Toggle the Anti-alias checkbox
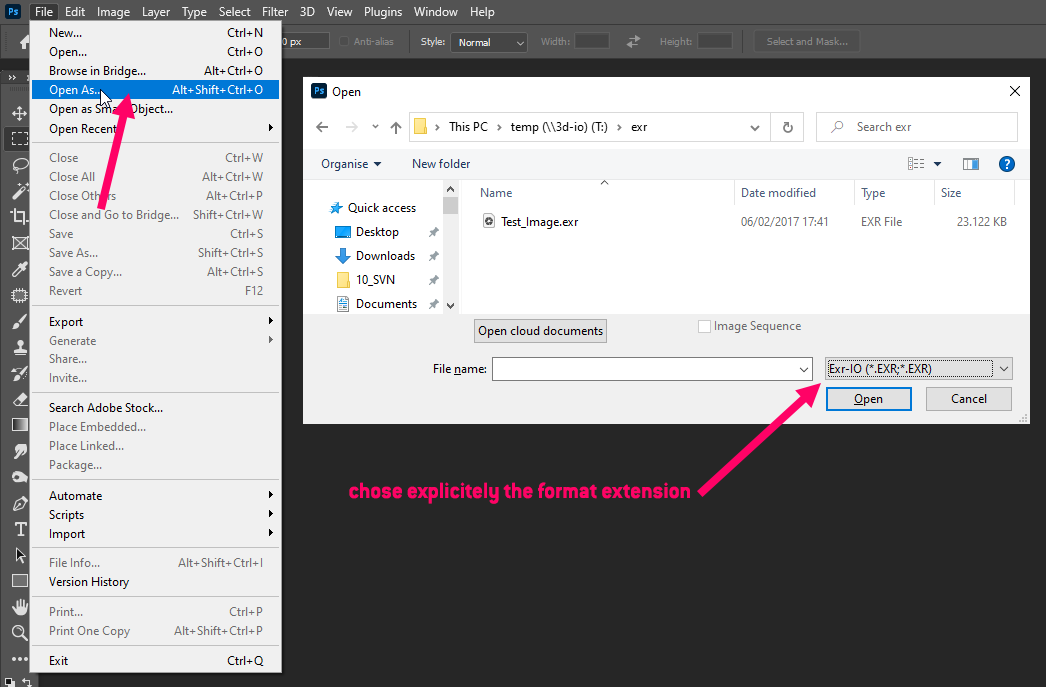The height and width of the screenshot is (687, 1046). (x=344, y=41)
